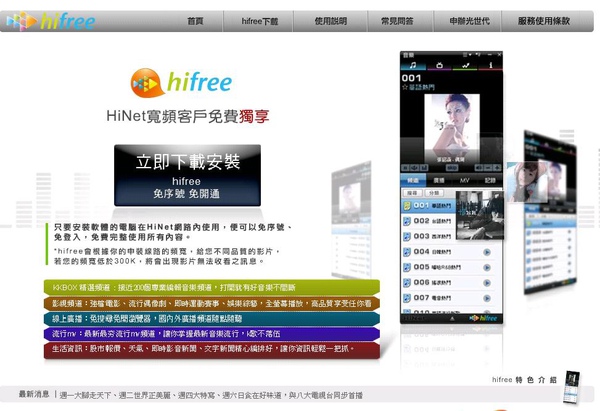Open the 使用說明 nav item
Image resolution: width=600 pixels, height=411 pixels.
[x=331, y=21]
